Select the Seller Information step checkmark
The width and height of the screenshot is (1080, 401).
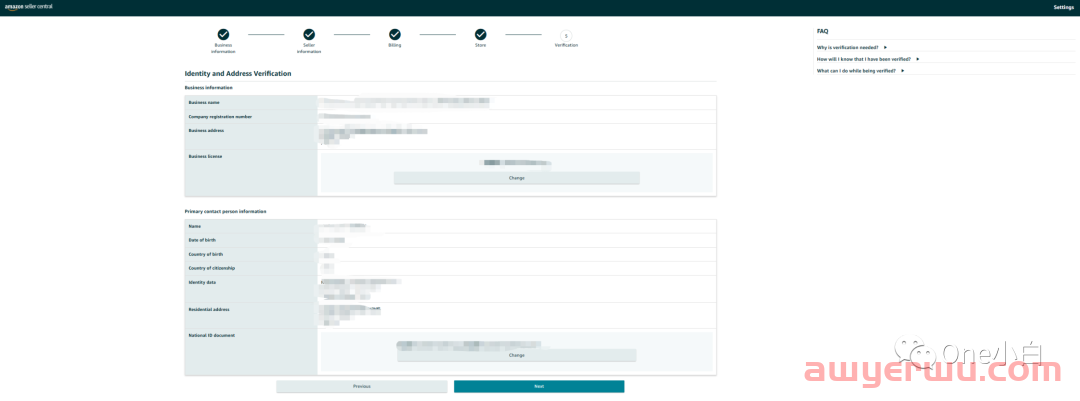(x=309, y=35)
